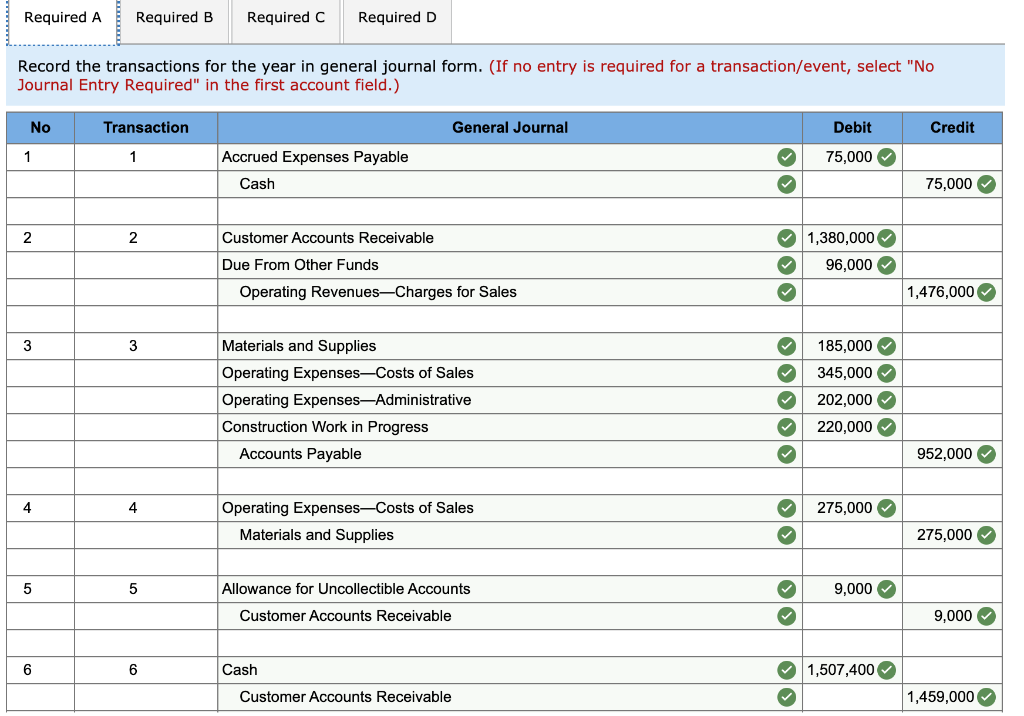Viewport: 1024px width, 716px height.
Task: Click the checkmark beside Customer Accounts Receivable entry
Action: point(787,238)
